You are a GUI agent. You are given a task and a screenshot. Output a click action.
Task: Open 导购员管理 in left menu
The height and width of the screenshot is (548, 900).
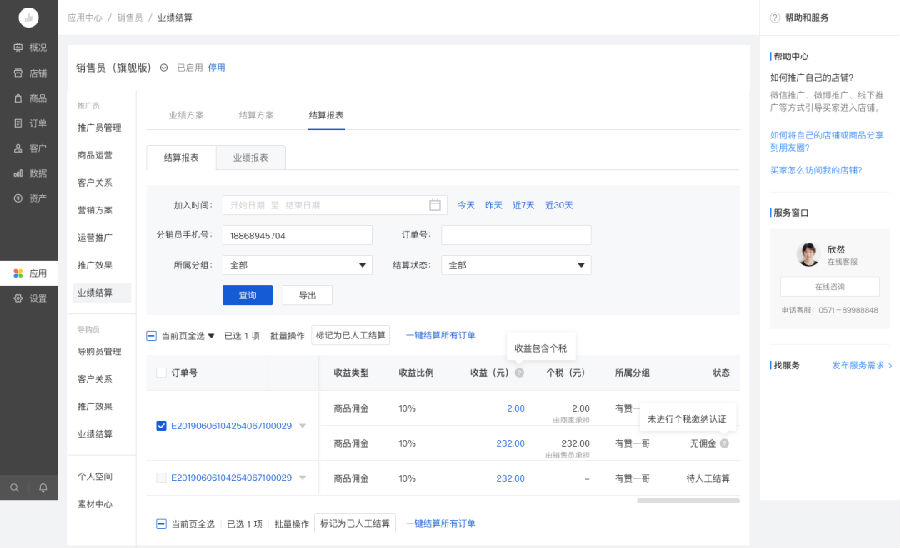point(99,351)
